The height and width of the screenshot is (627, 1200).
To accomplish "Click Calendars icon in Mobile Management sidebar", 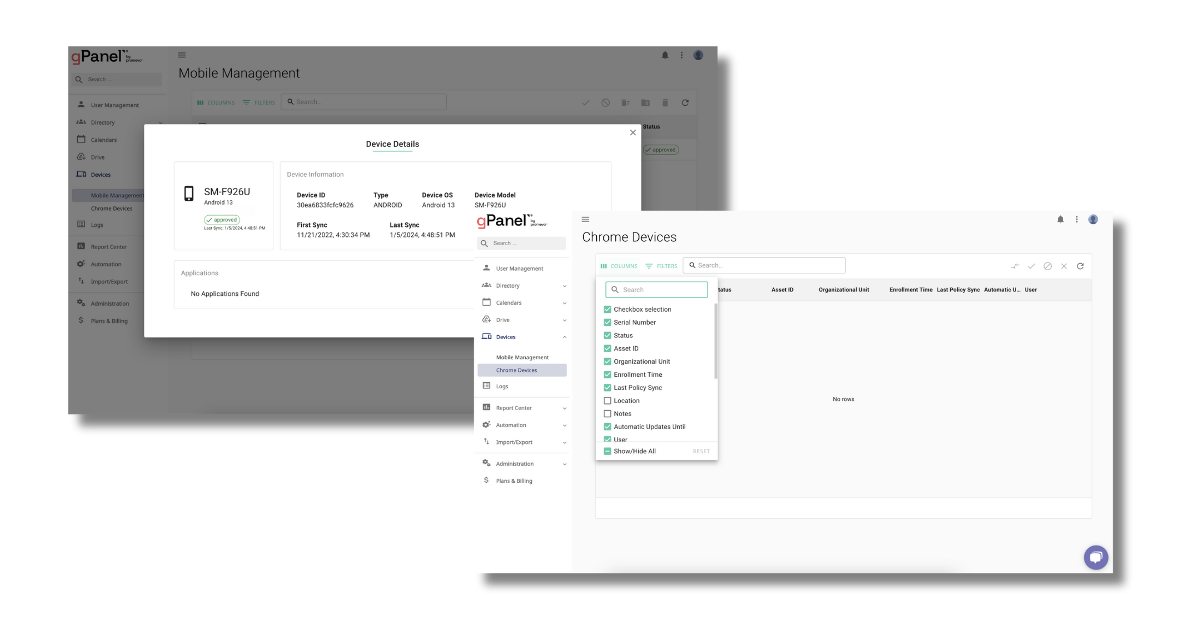I will click(81, 139).
